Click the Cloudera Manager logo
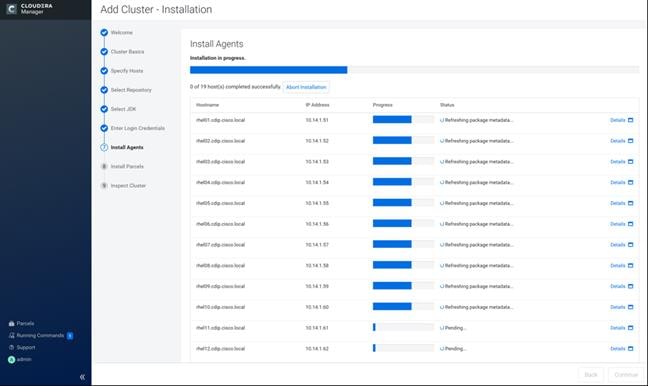The width and height of the screenshot is (648, 386). coord(29,9)
